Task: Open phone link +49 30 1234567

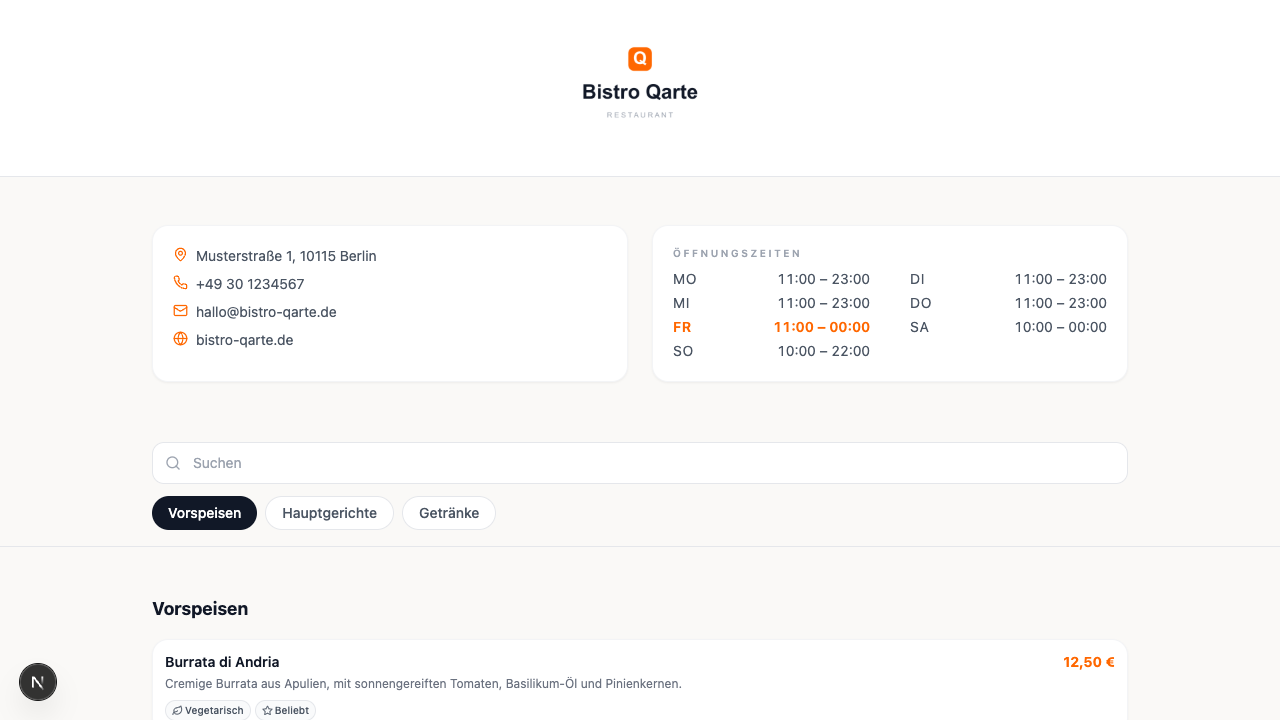Action: [250, 284]
